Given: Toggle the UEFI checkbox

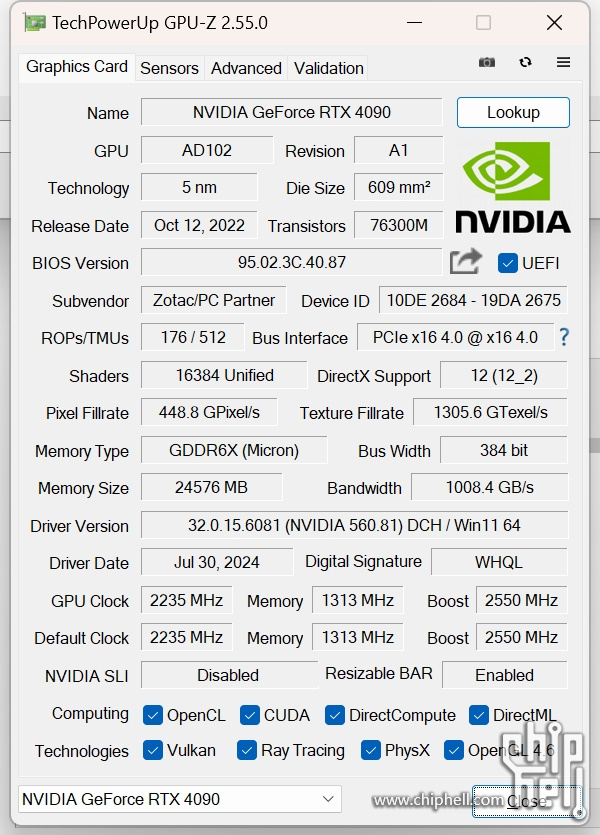Looking at the screenshot, I should 507,263.
